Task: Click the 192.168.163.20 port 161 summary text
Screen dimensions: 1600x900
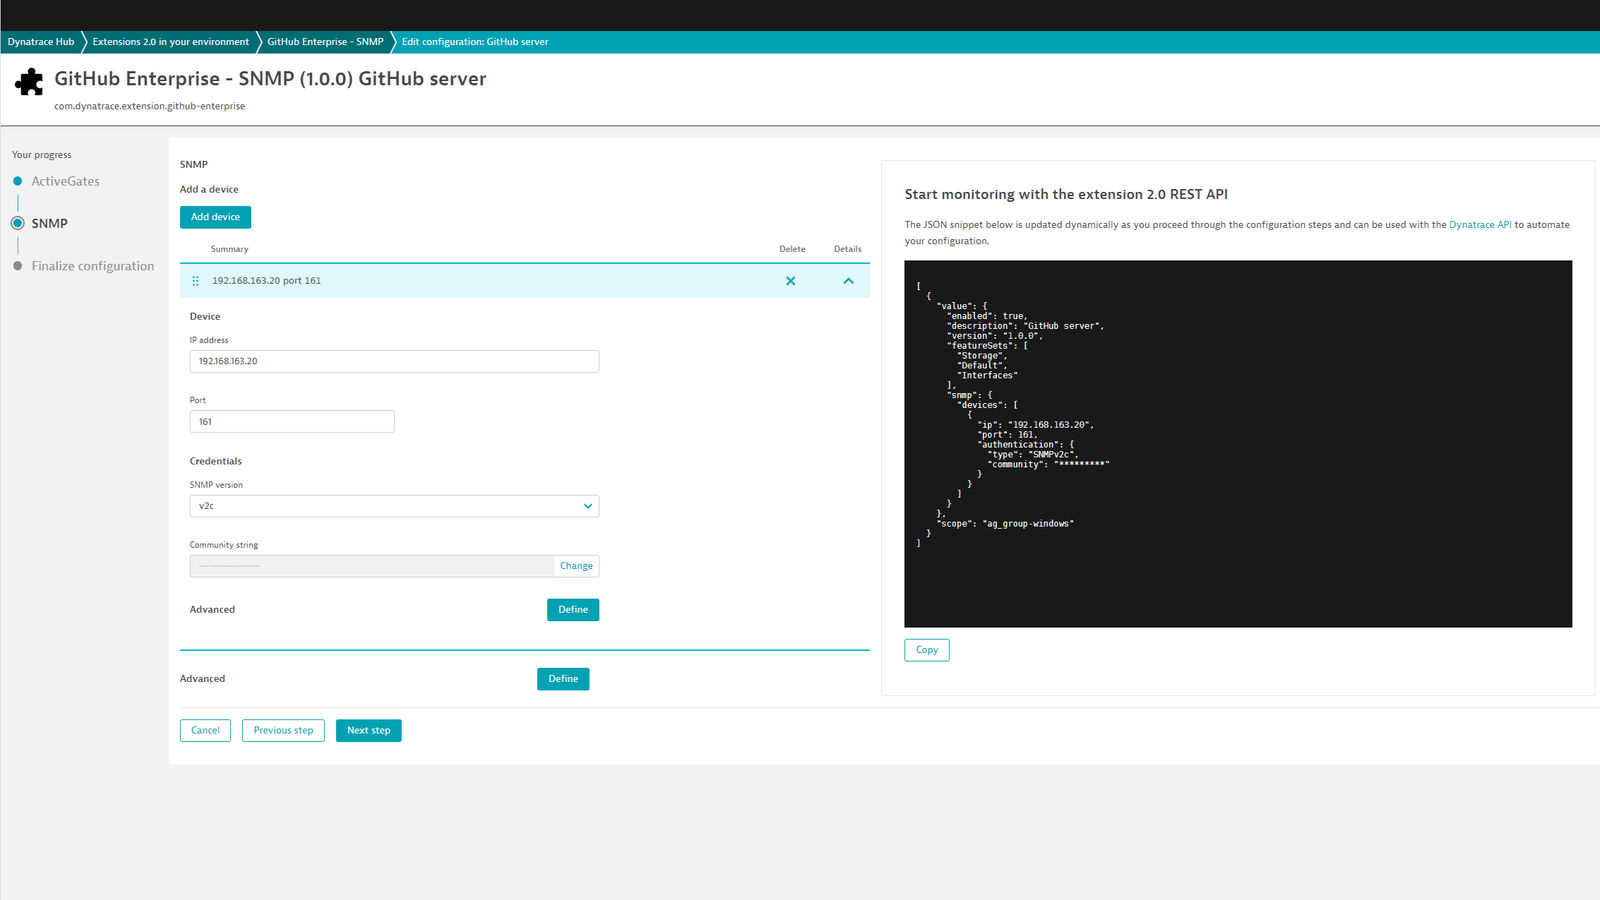Action: 266,281
